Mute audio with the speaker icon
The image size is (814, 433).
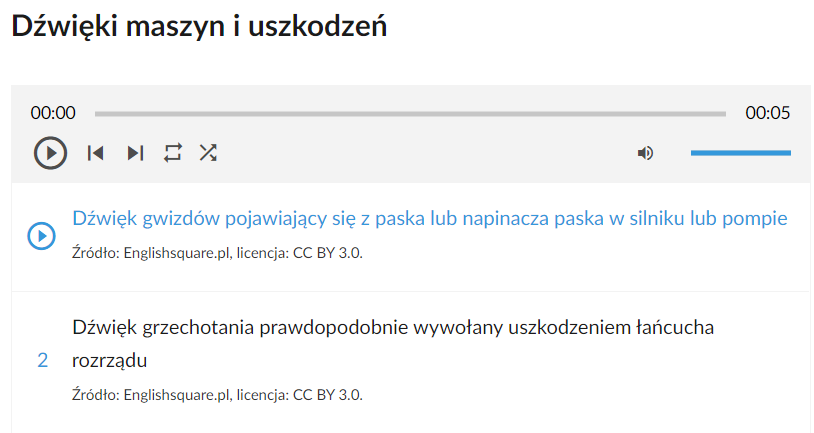[x=645, y=153]
